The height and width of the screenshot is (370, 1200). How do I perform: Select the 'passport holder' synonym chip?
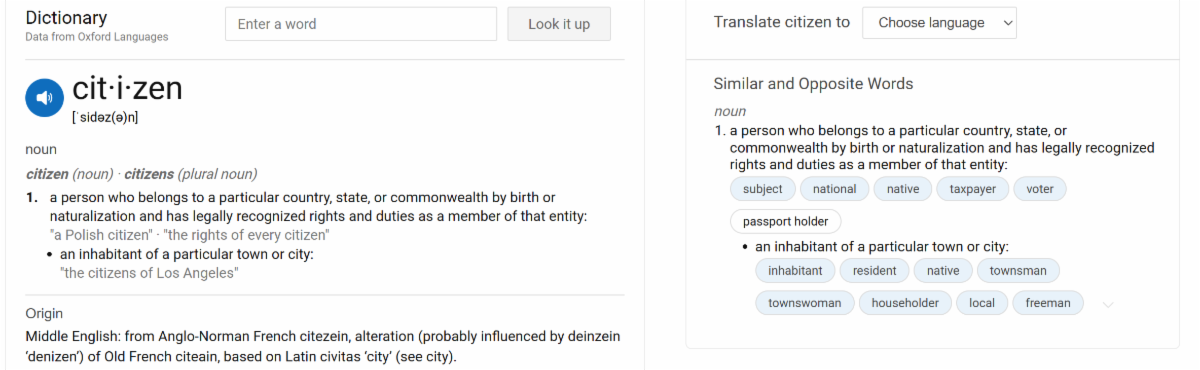(x=786, y=222)
